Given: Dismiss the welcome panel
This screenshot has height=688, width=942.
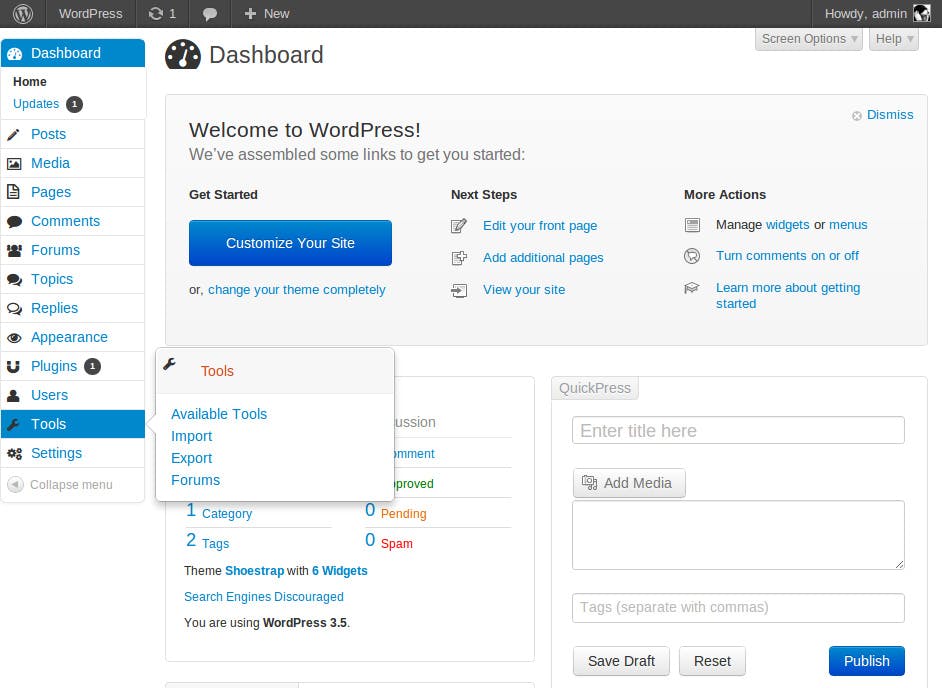Looking at the screenshot, I should point(890,115).
